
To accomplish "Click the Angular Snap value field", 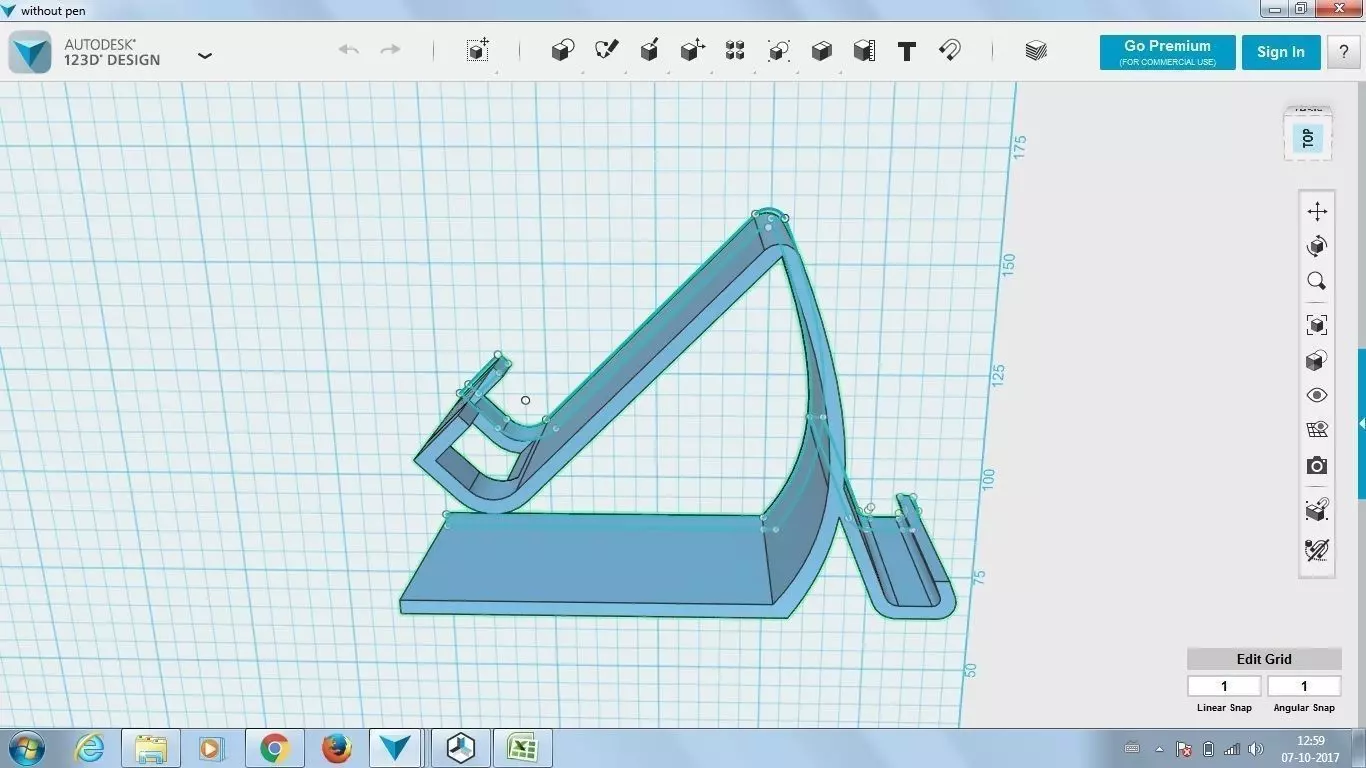I will coord(1304,686).
